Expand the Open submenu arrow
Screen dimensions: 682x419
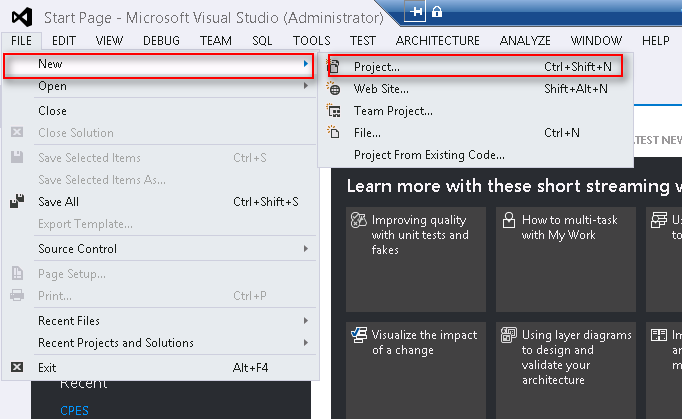tap(306, 87)
